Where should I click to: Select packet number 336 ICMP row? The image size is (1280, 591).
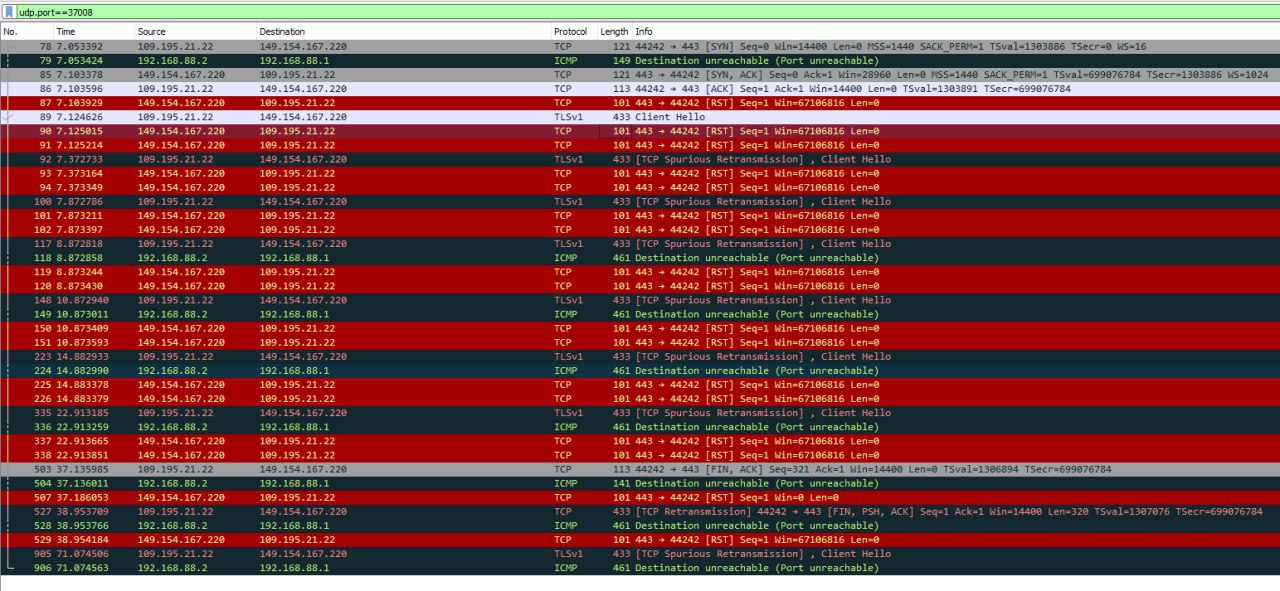640,426
